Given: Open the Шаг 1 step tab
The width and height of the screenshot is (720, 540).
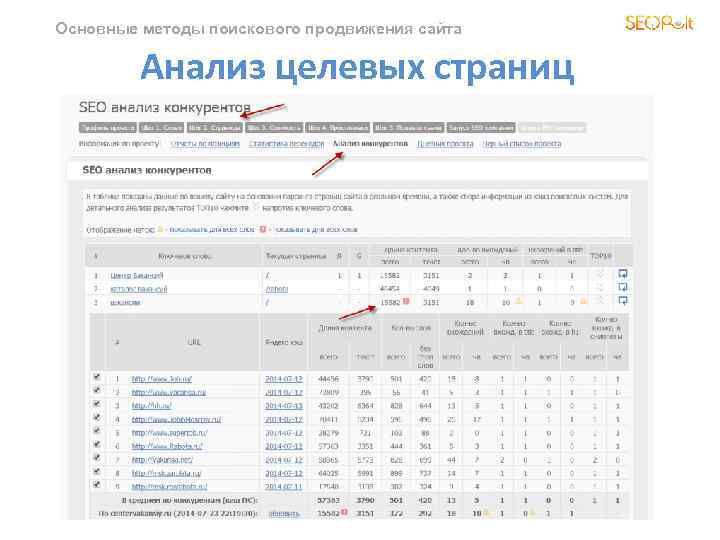Looking at the screenshot, I should [x=162, y=128].
